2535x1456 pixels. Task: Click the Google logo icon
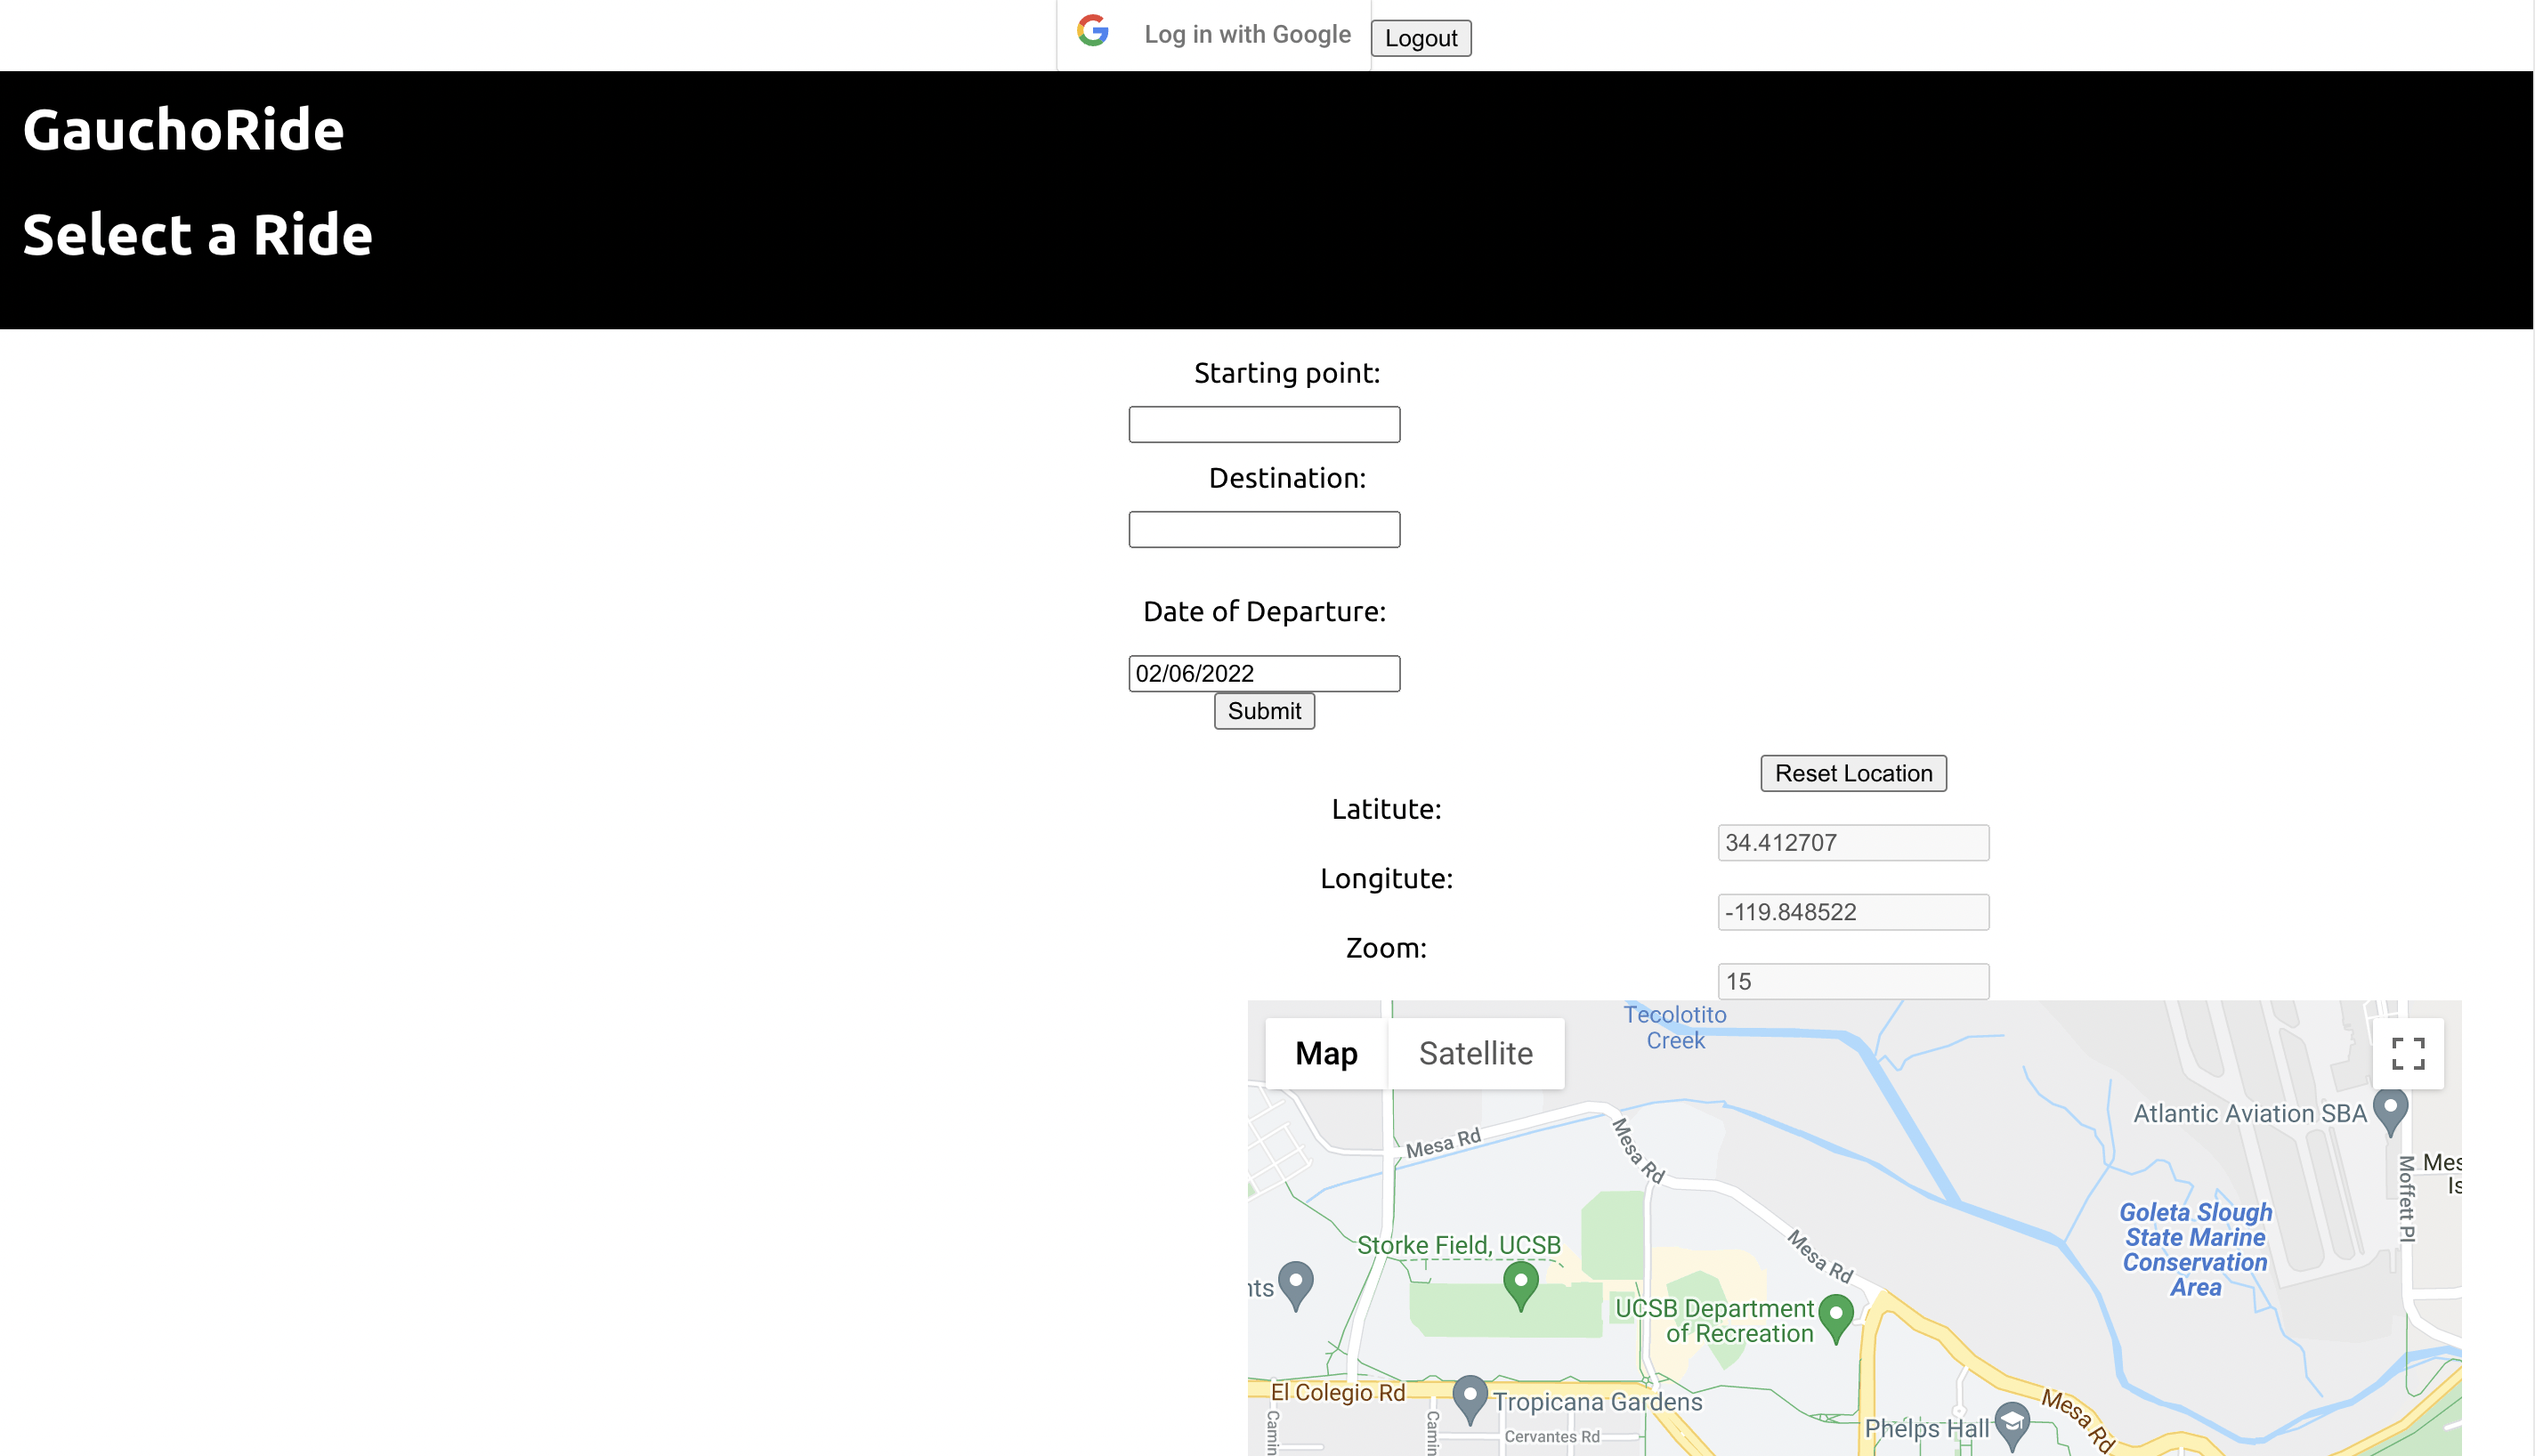[x=1093, y=31]
